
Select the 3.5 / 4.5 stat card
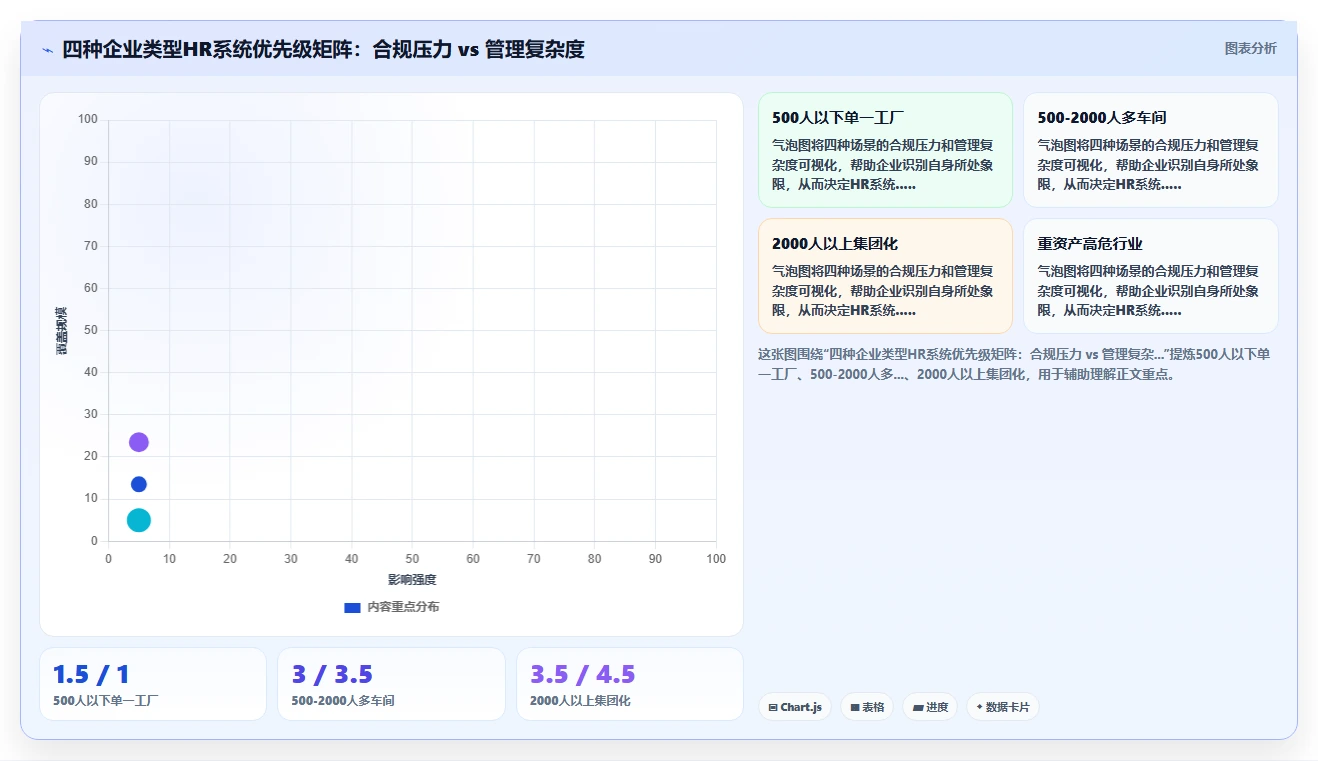[x=630, y=684]
